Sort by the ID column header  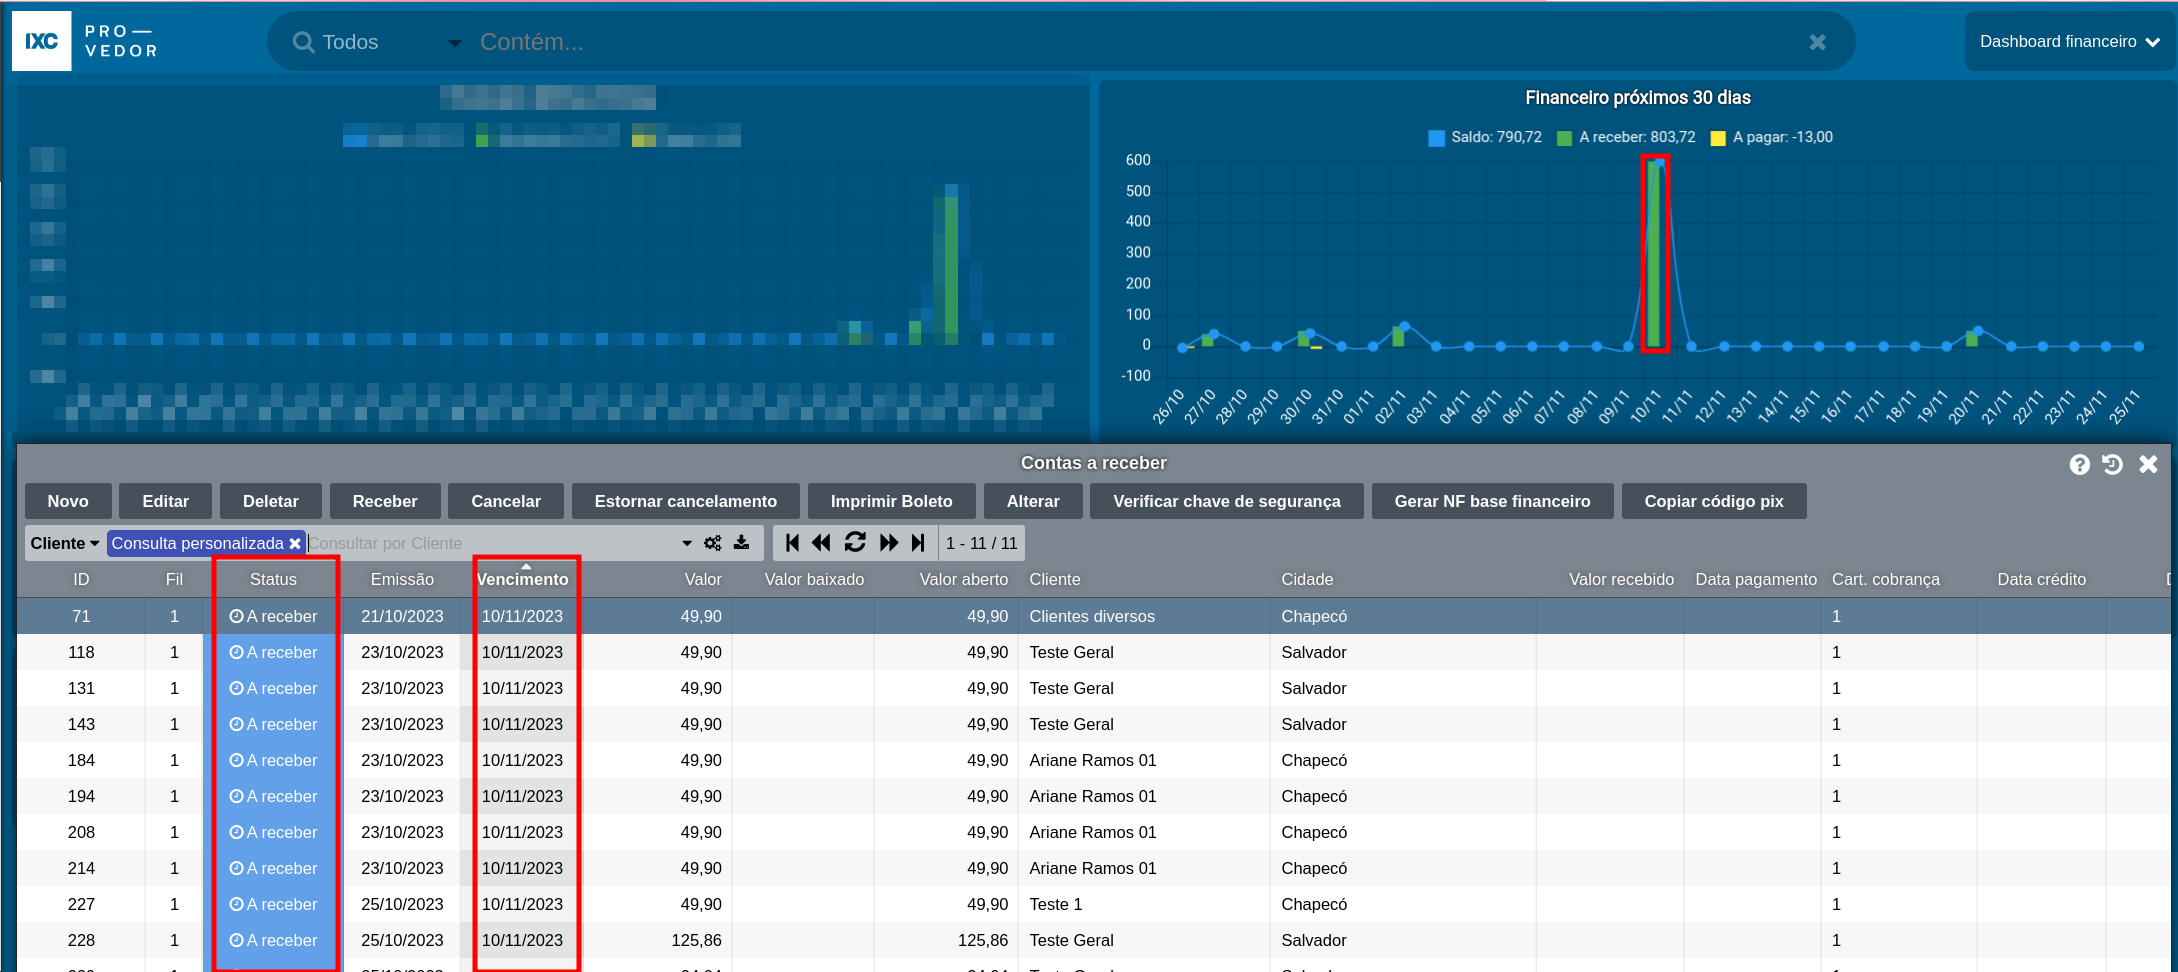(81, 579)
